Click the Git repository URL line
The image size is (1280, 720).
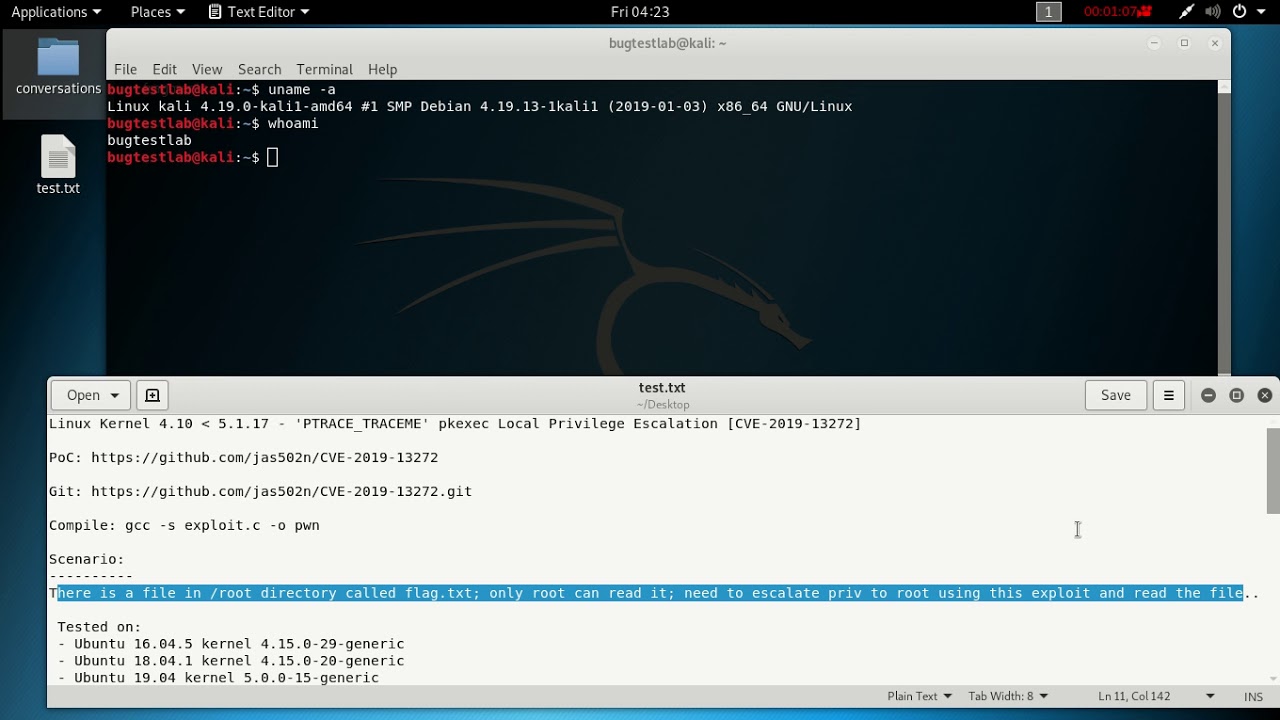coord(260,491)
